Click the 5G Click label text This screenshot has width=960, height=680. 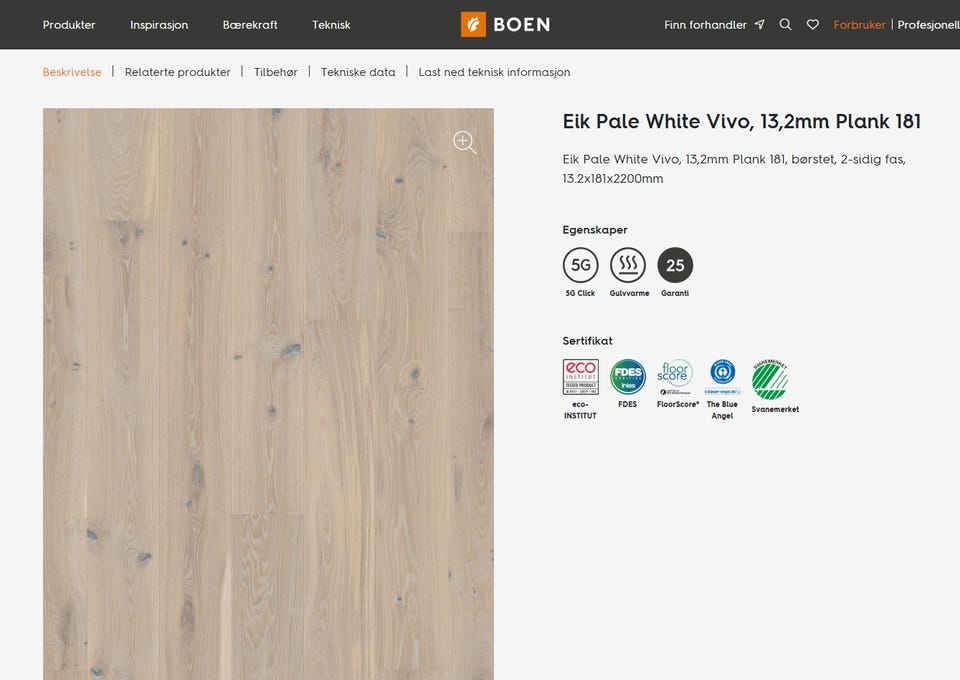coord(580,294)
